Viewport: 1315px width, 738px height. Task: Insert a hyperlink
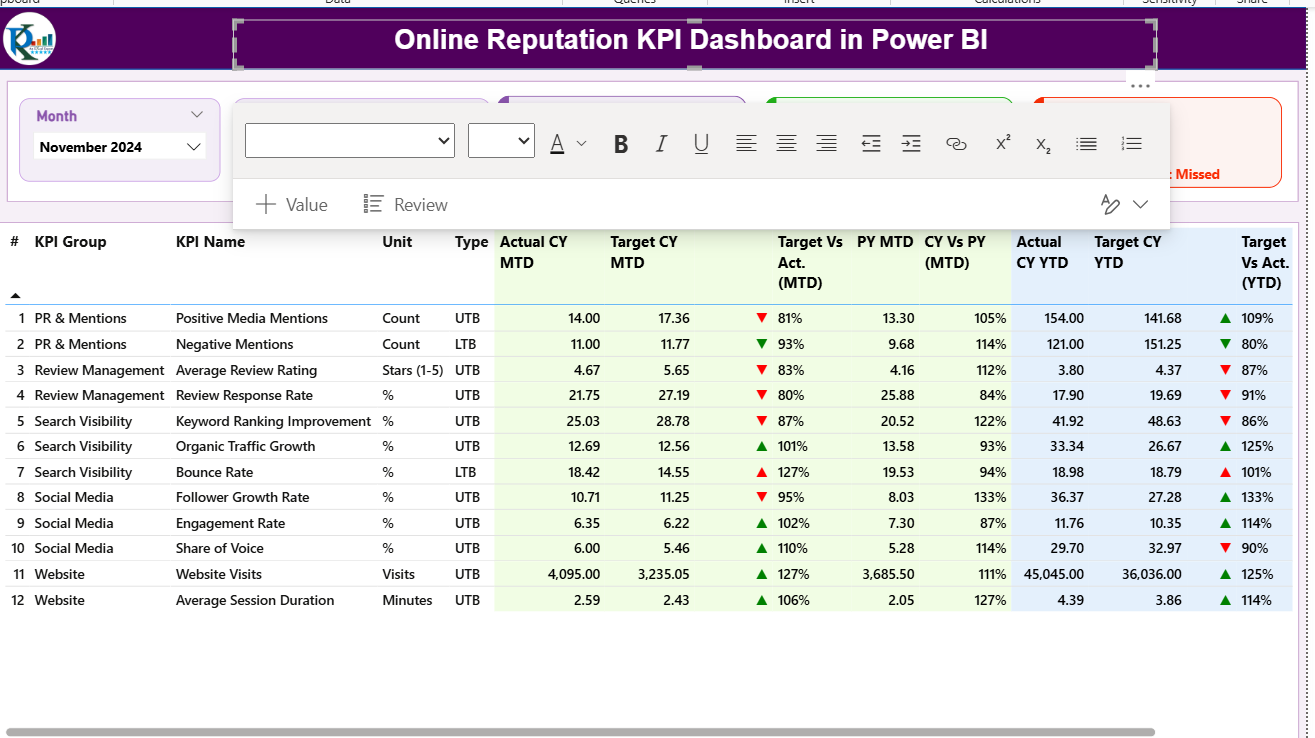[x=956, y=143]
